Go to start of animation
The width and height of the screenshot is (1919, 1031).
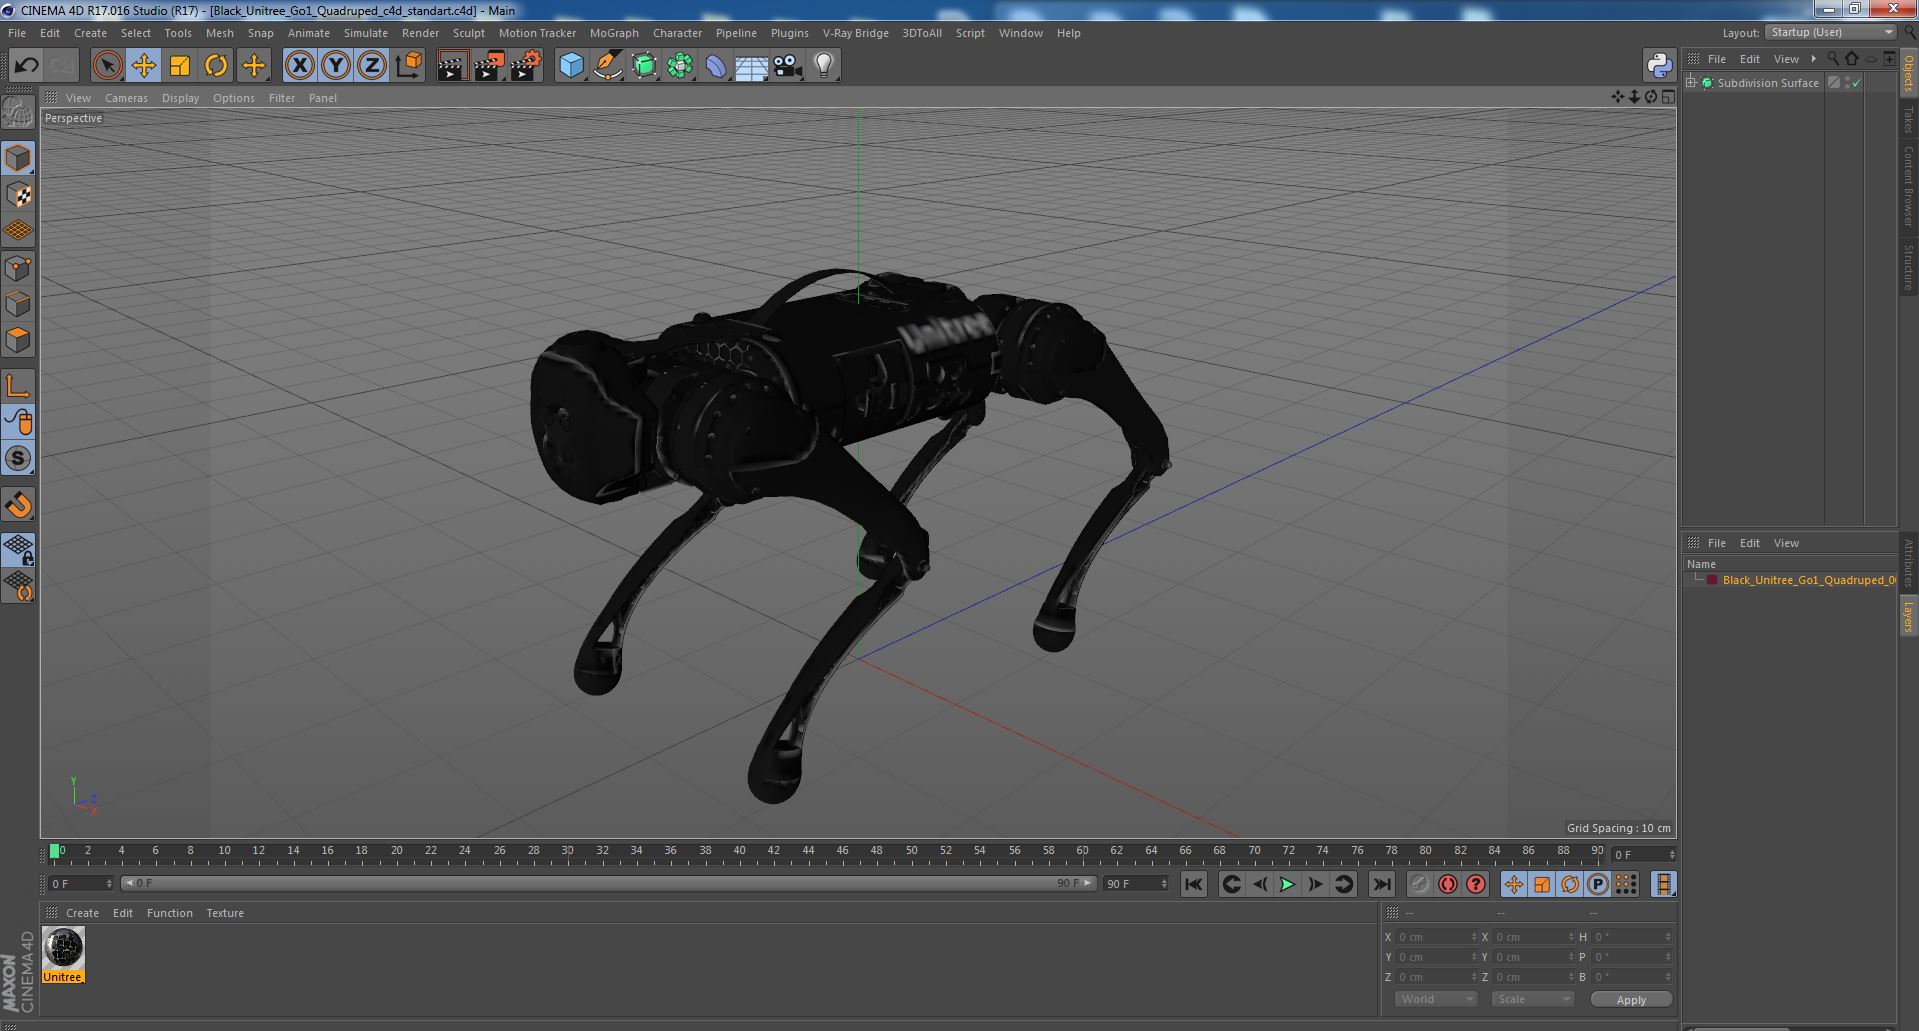click(x=1193, y=884)
